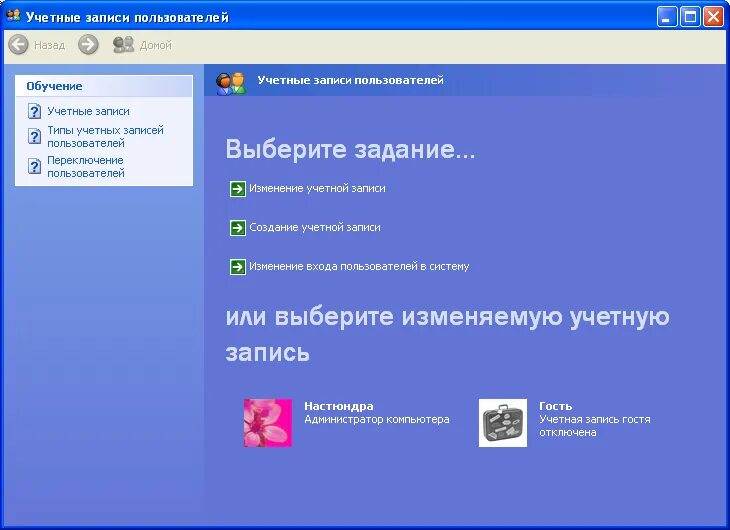
Task: Click the help icon beside Учетные записи
Action: (x=34, y=111)
